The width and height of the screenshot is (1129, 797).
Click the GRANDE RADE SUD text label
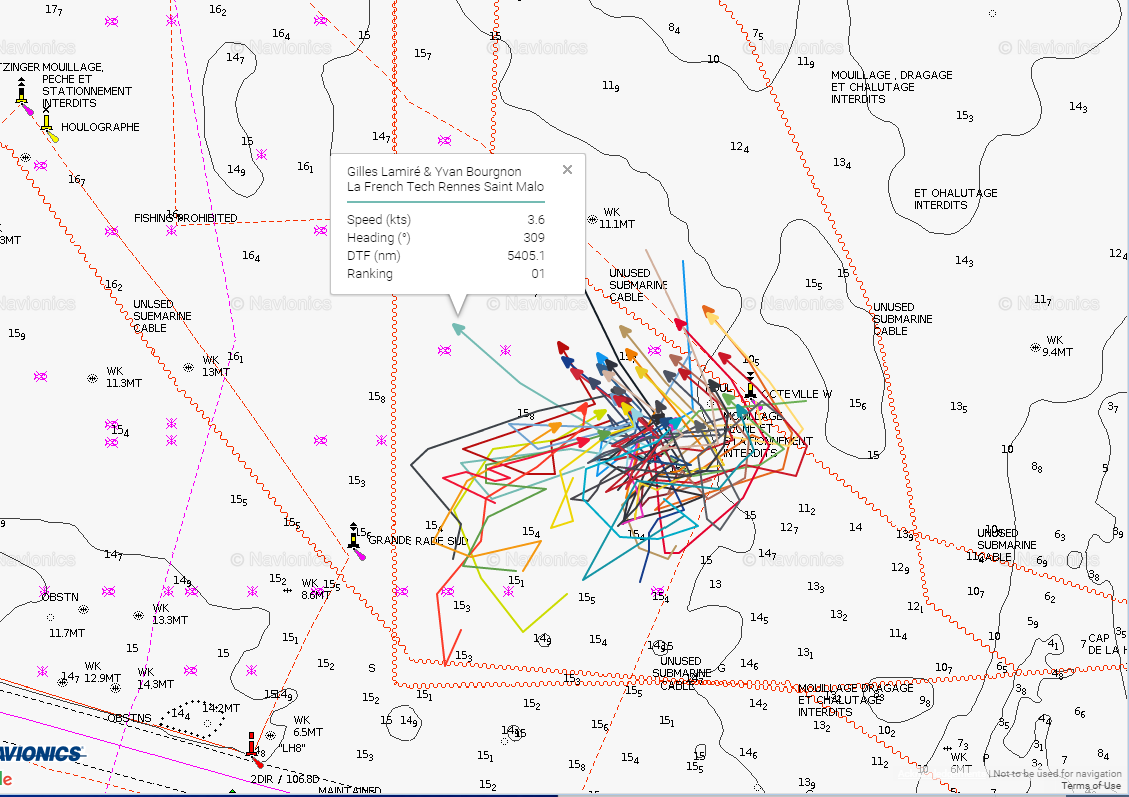pos(418,541)
